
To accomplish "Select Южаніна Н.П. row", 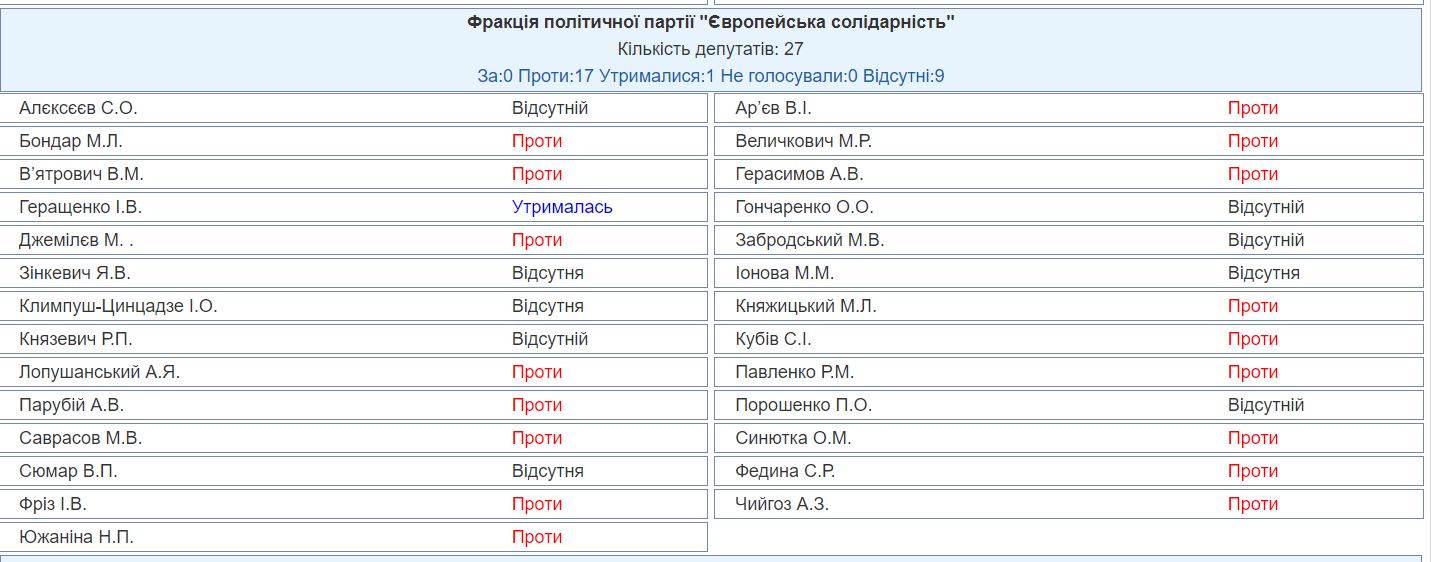I will click(354, 537).
